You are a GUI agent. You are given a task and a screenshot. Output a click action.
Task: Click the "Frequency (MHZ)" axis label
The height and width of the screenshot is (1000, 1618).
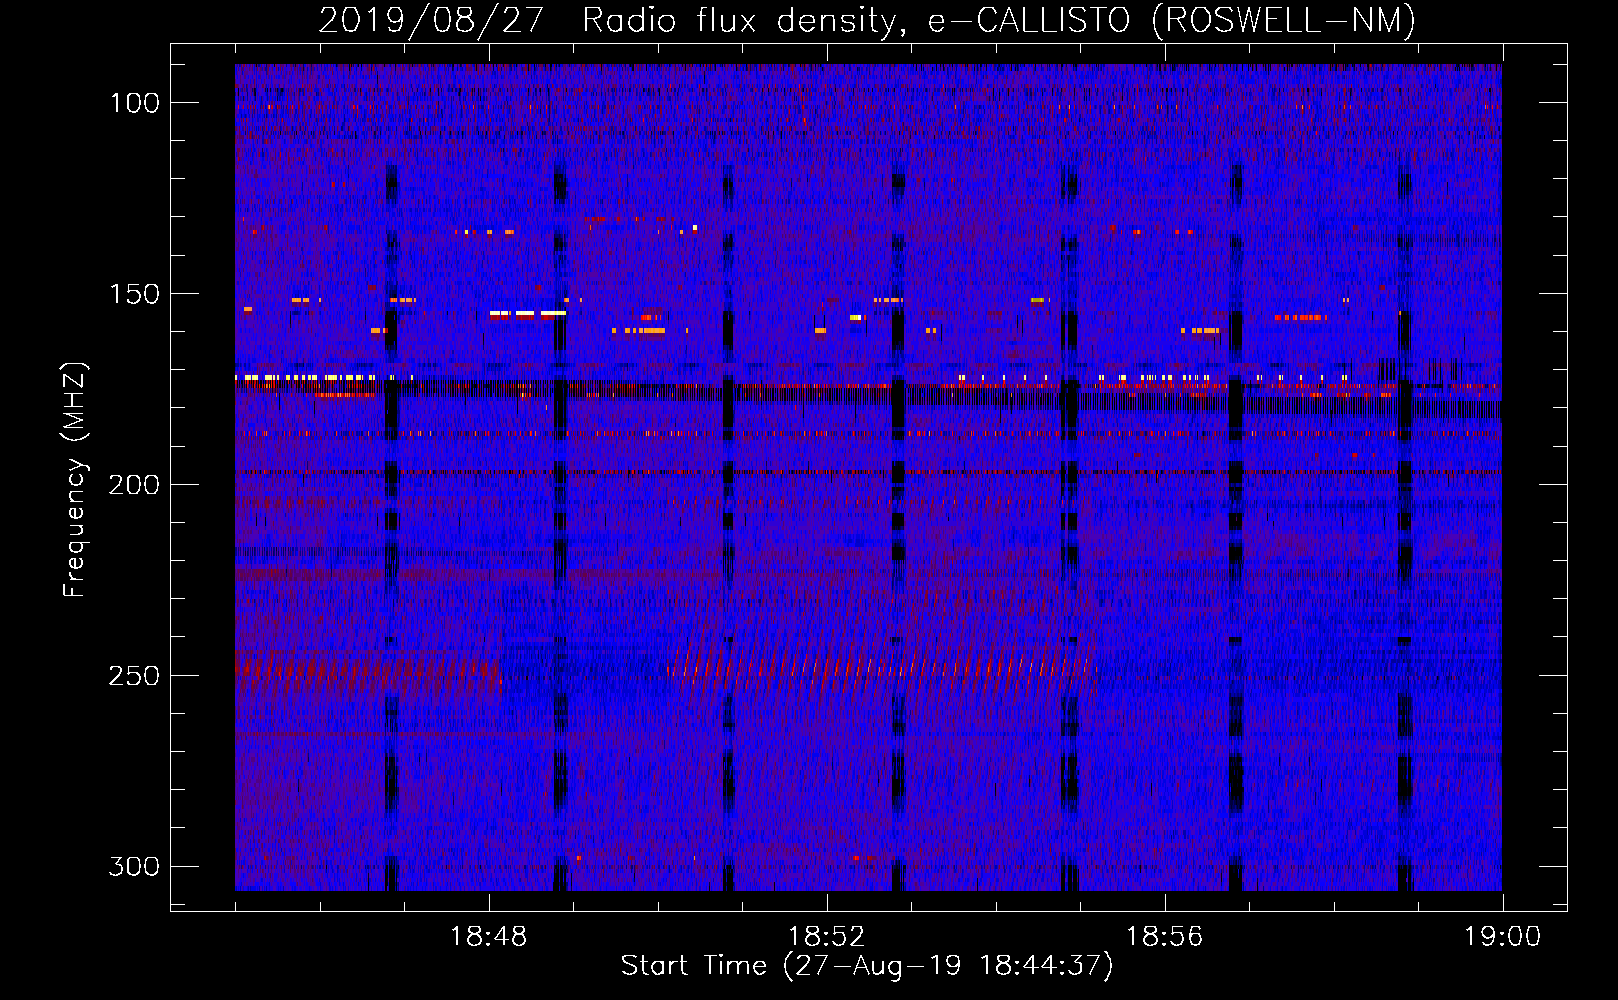75,480
